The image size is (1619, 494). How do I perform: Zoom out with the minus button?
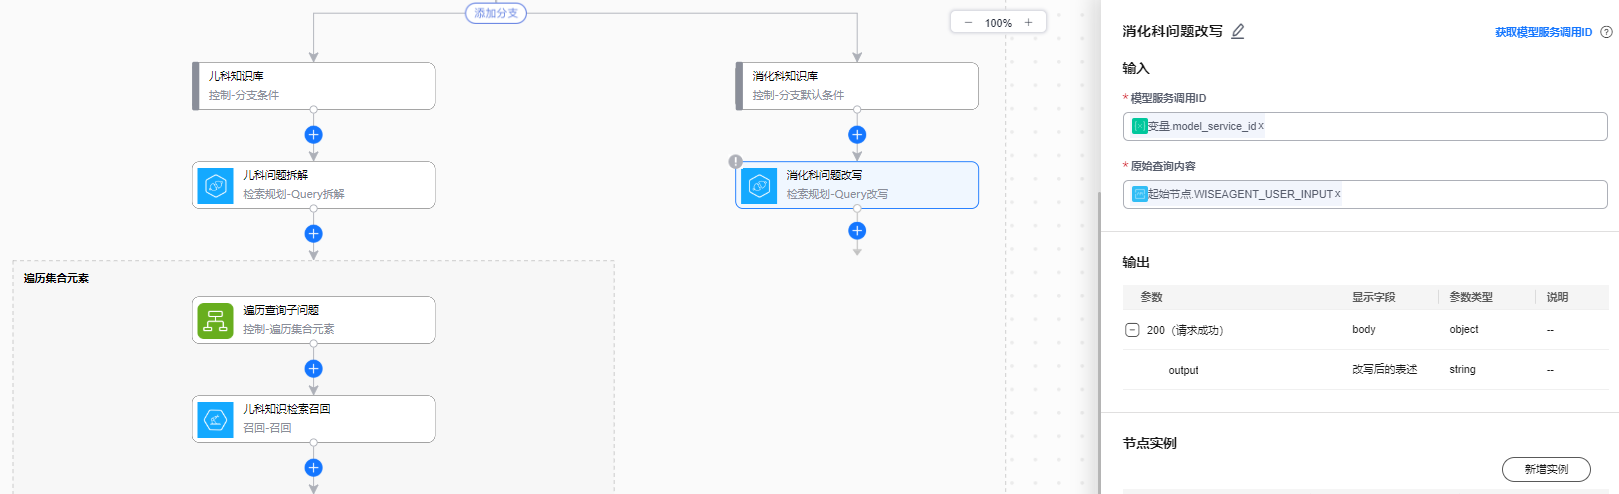[968, 22]
